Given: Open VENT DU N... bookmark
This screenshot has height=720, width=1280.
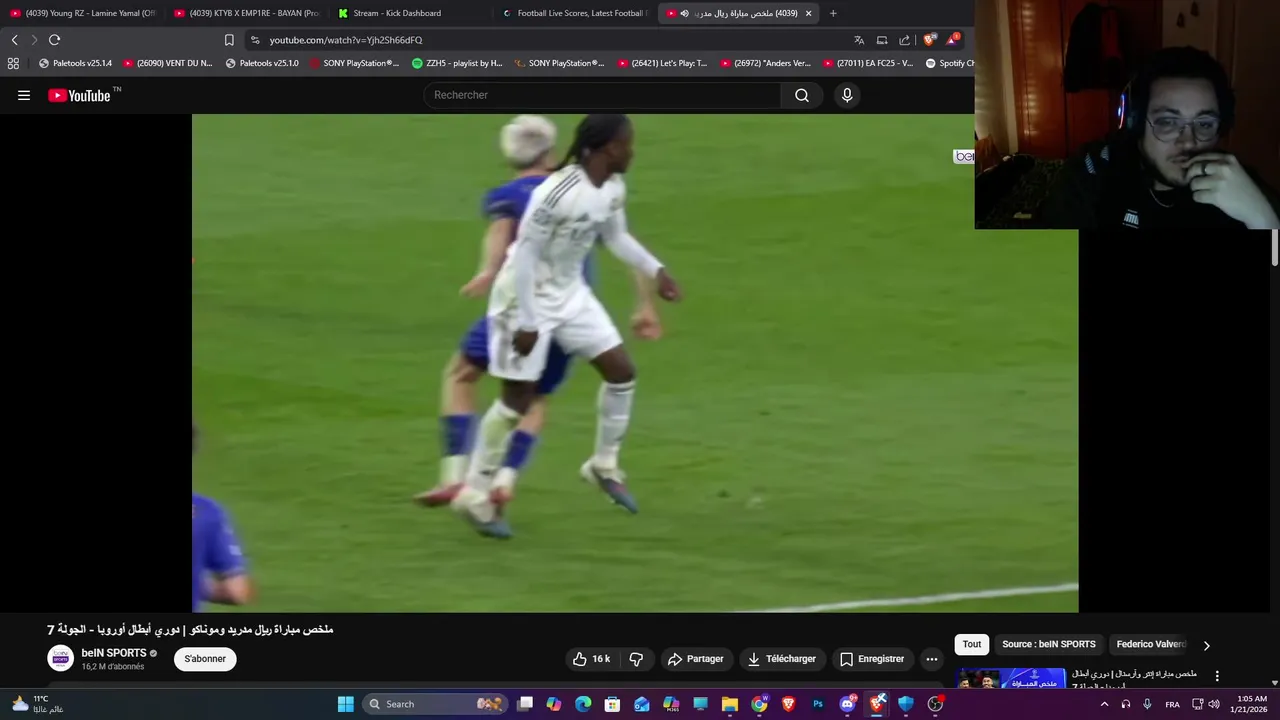Looking at the screenshot, I should click(168, 63).
